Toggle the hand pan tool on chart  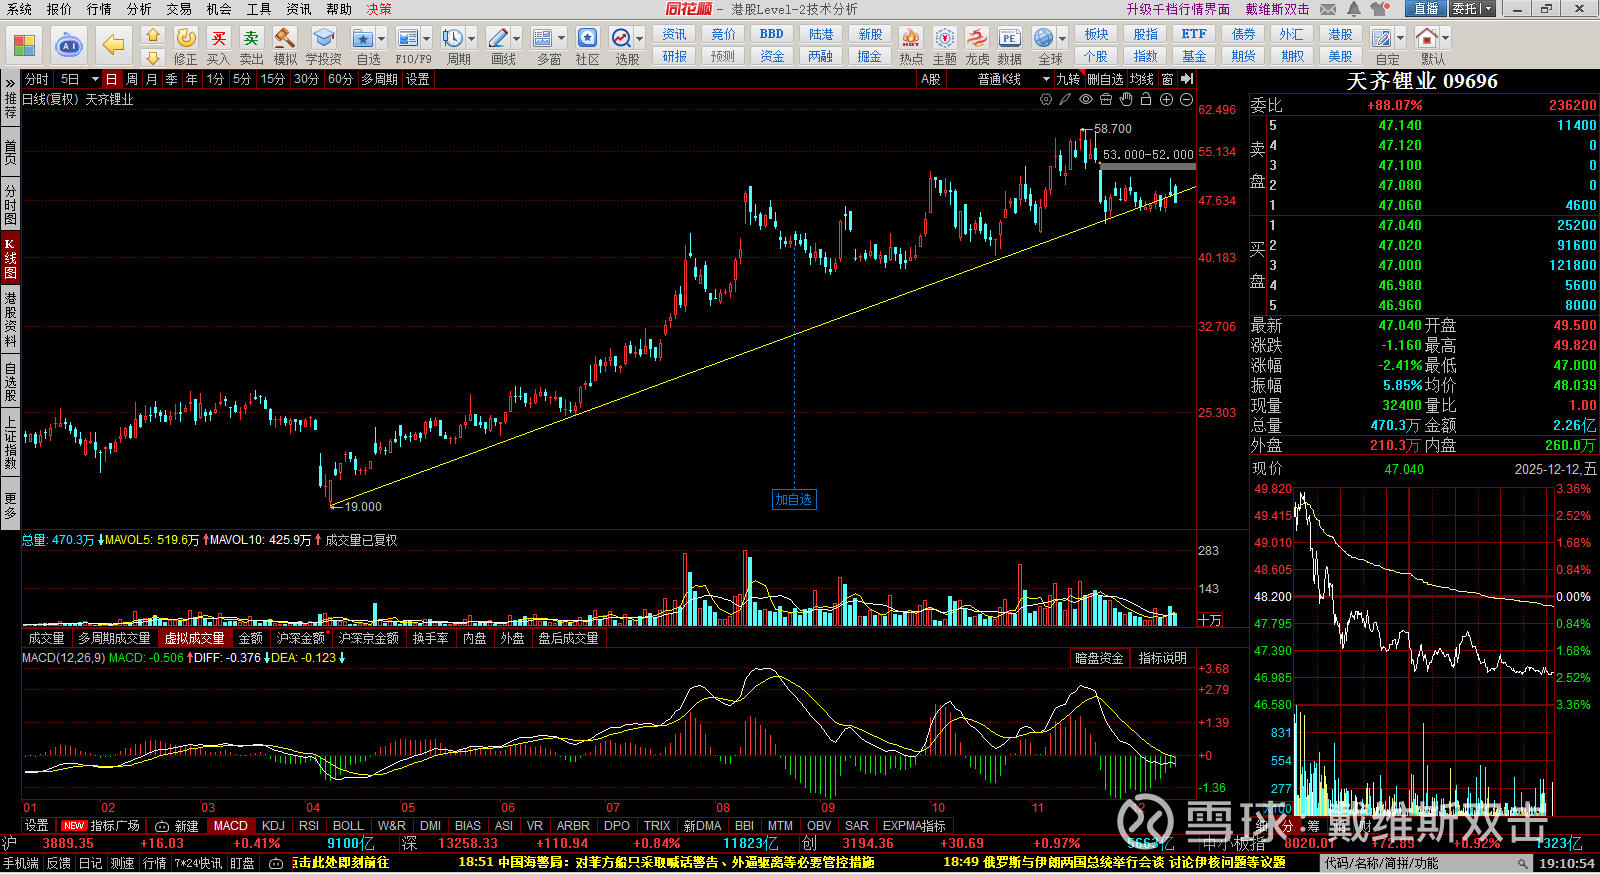click(x=1126, y=99)
